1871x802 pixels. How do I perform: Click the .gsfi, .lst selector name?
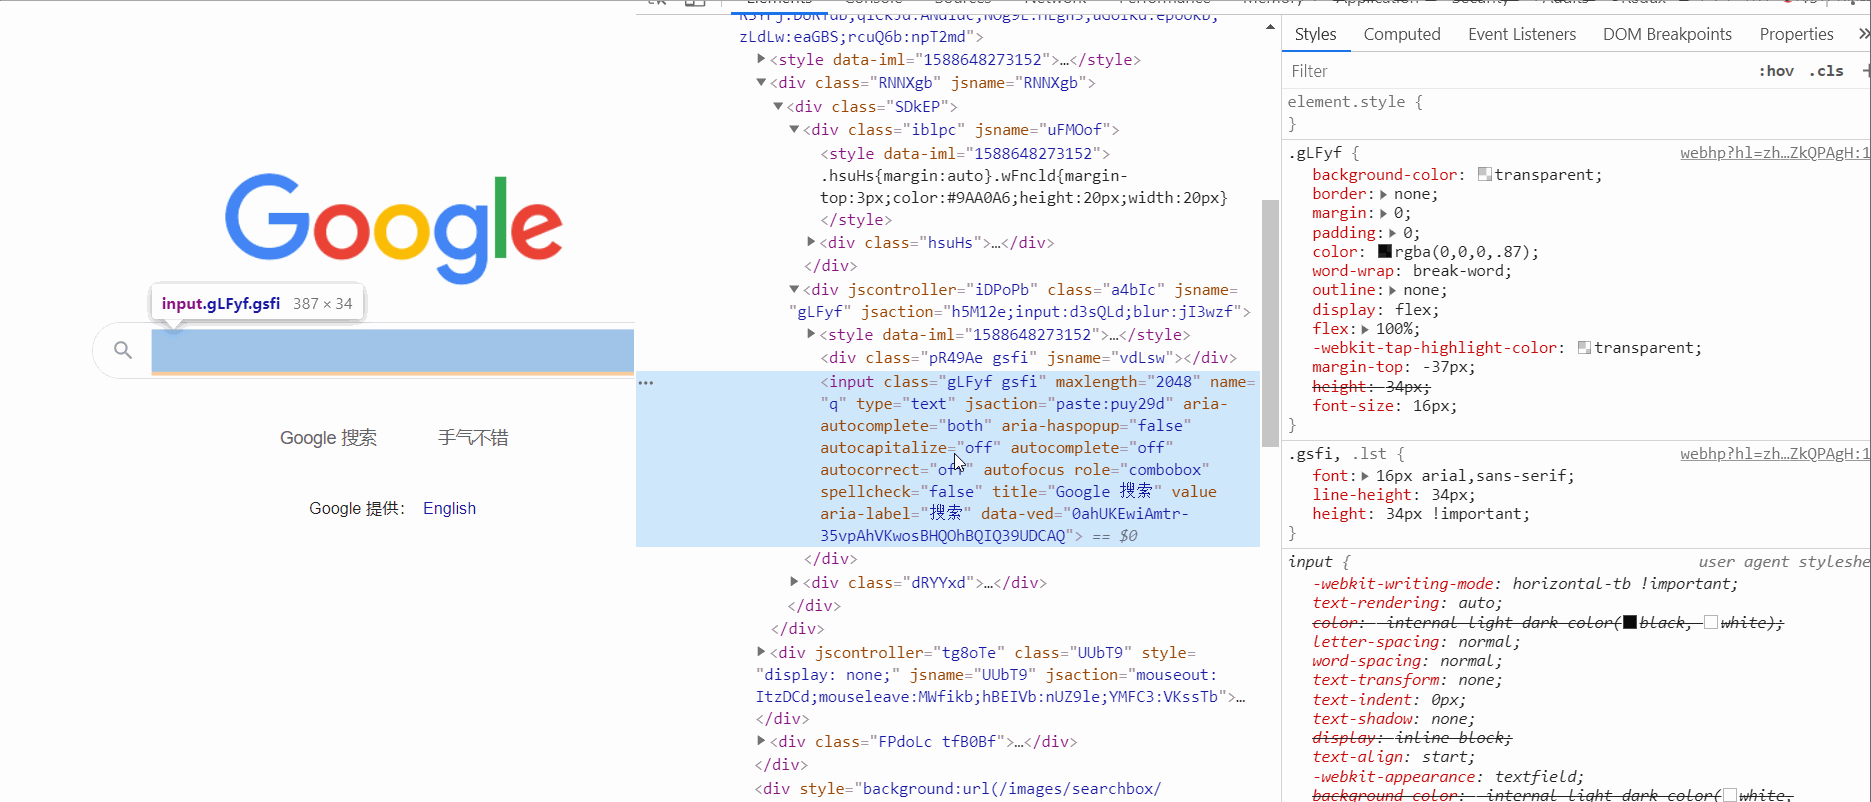point(1338,454)
